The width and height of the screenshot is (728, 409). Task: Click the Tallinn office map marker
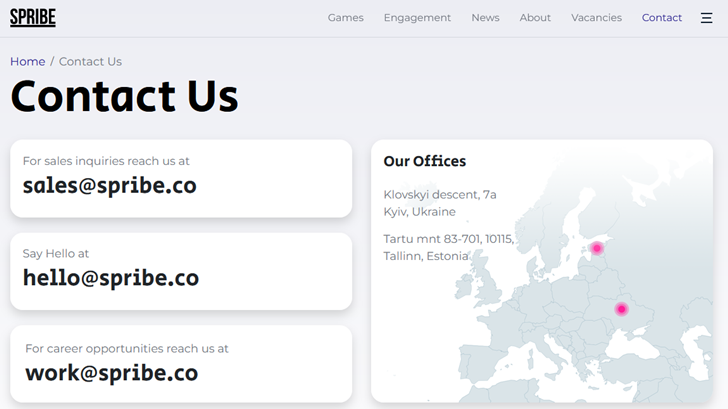[x=597, y=248]
